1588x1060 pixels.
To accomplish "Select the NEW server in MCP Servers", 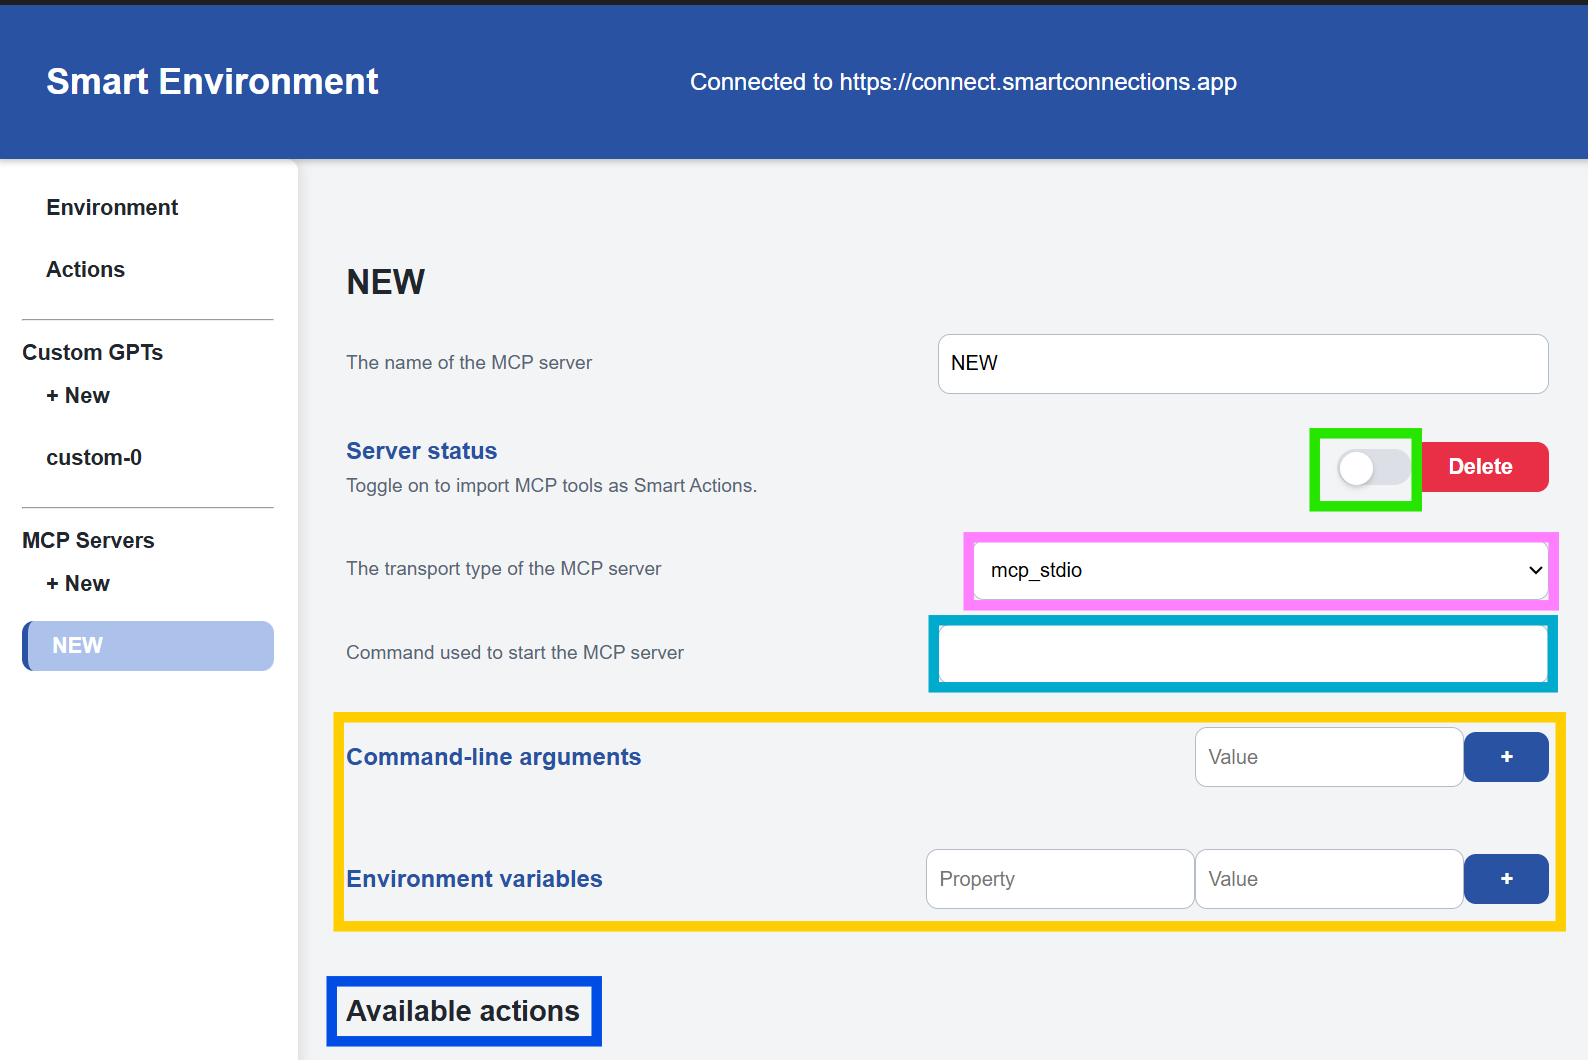I will 148,646.
